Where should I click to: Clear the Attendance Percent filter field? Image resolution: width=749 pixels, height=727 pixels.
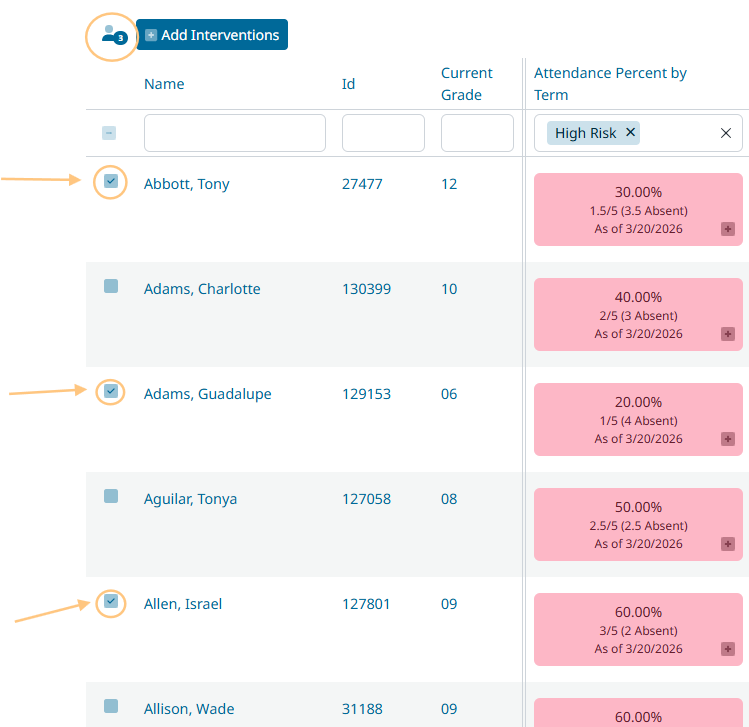(726, 133)
